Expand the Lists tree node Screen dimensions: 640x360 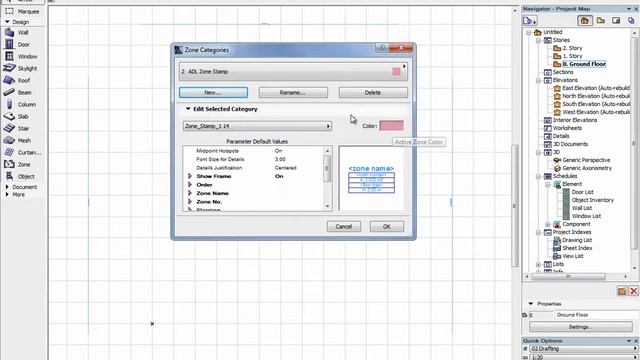[538, 264]
